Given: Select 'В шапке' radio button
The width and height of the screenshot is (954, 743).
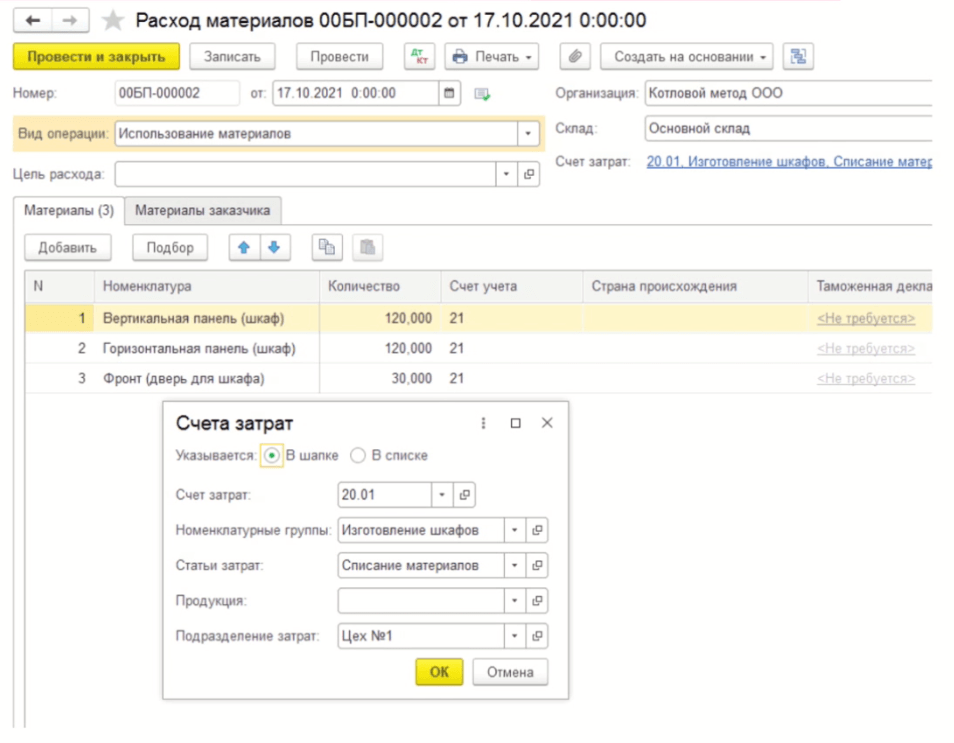Looking at the screenshot, I should pyautogui.click(x=272, y=455).
